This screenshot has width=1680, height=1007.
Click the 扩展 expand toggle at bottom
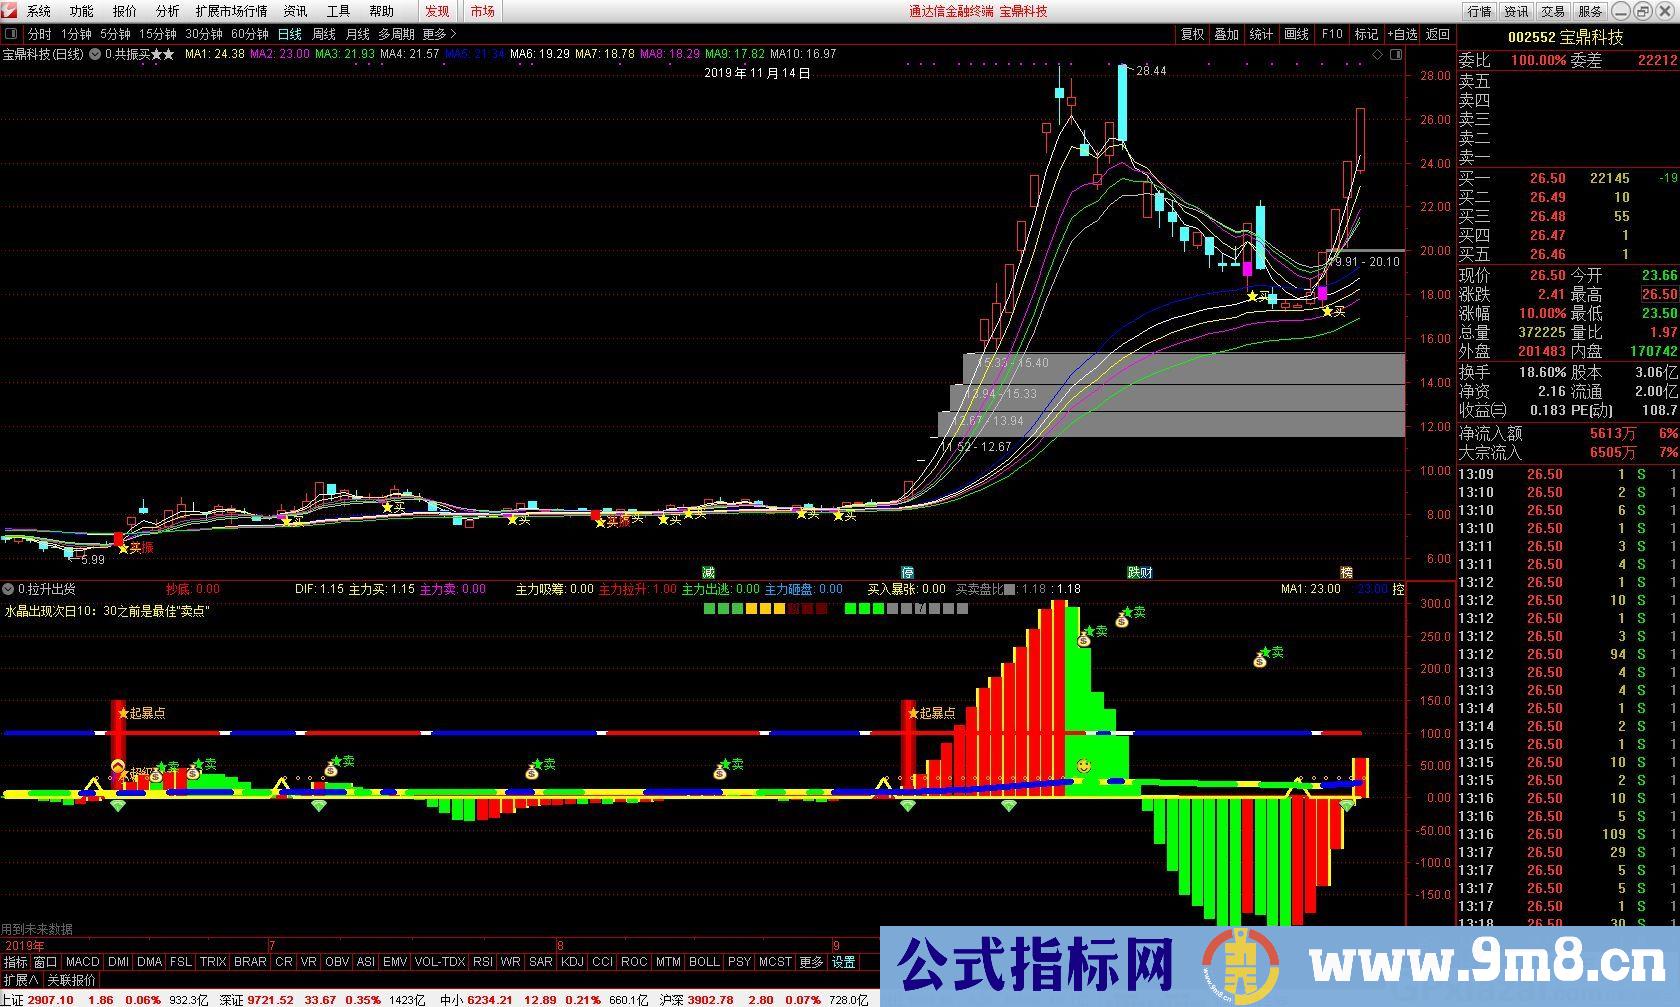(x=20, y=980)
